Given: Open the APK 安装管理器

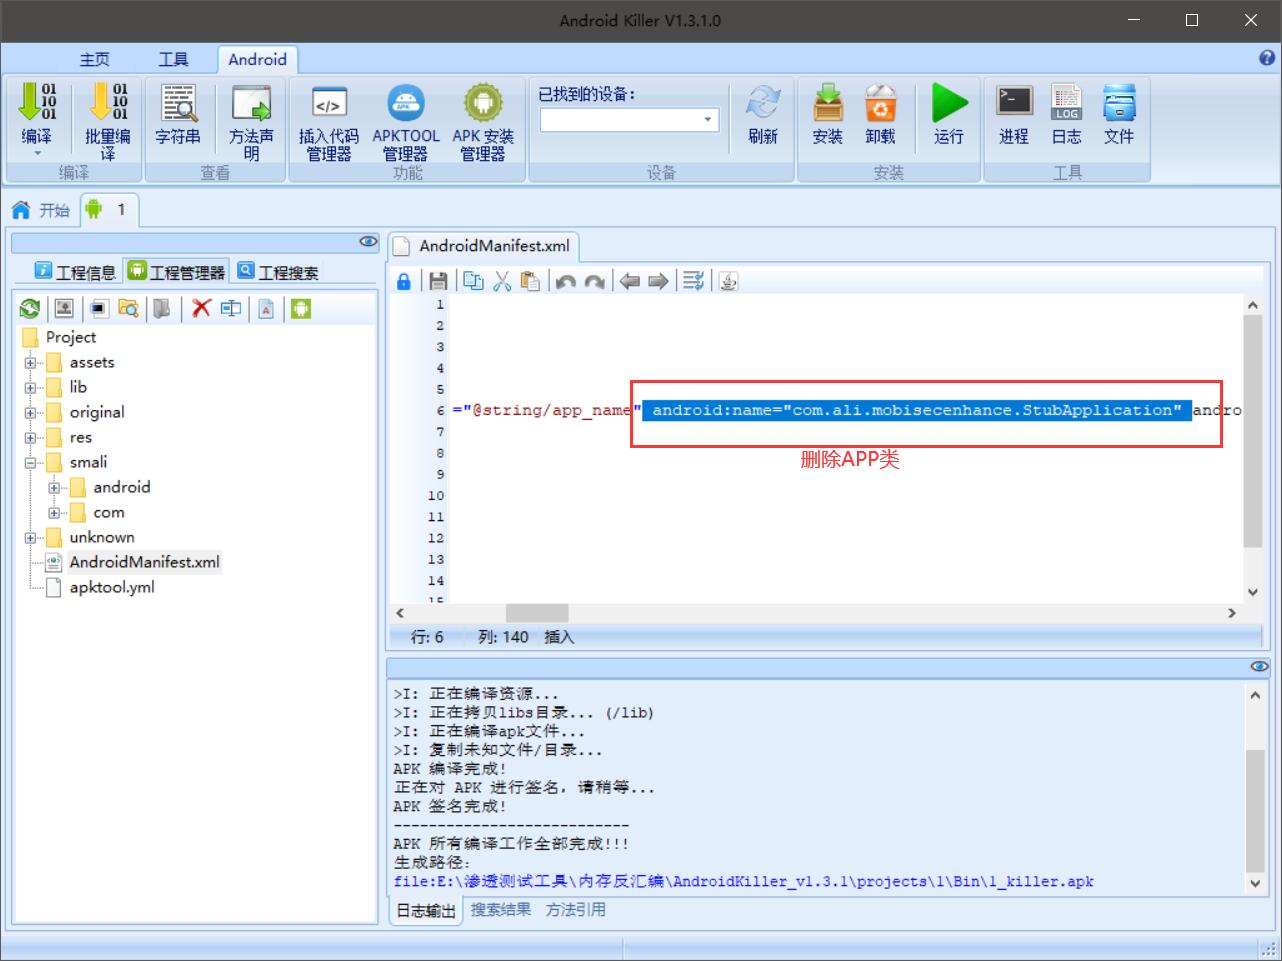Looking at the screenshot, I should (x=483, y=122).
